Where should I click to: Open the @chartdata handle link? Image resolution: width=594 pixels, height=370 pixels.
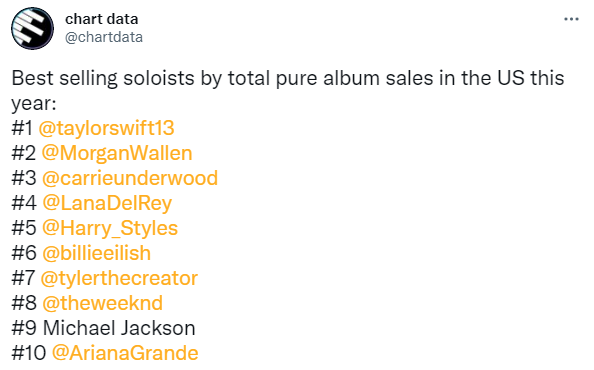point(104,37)
